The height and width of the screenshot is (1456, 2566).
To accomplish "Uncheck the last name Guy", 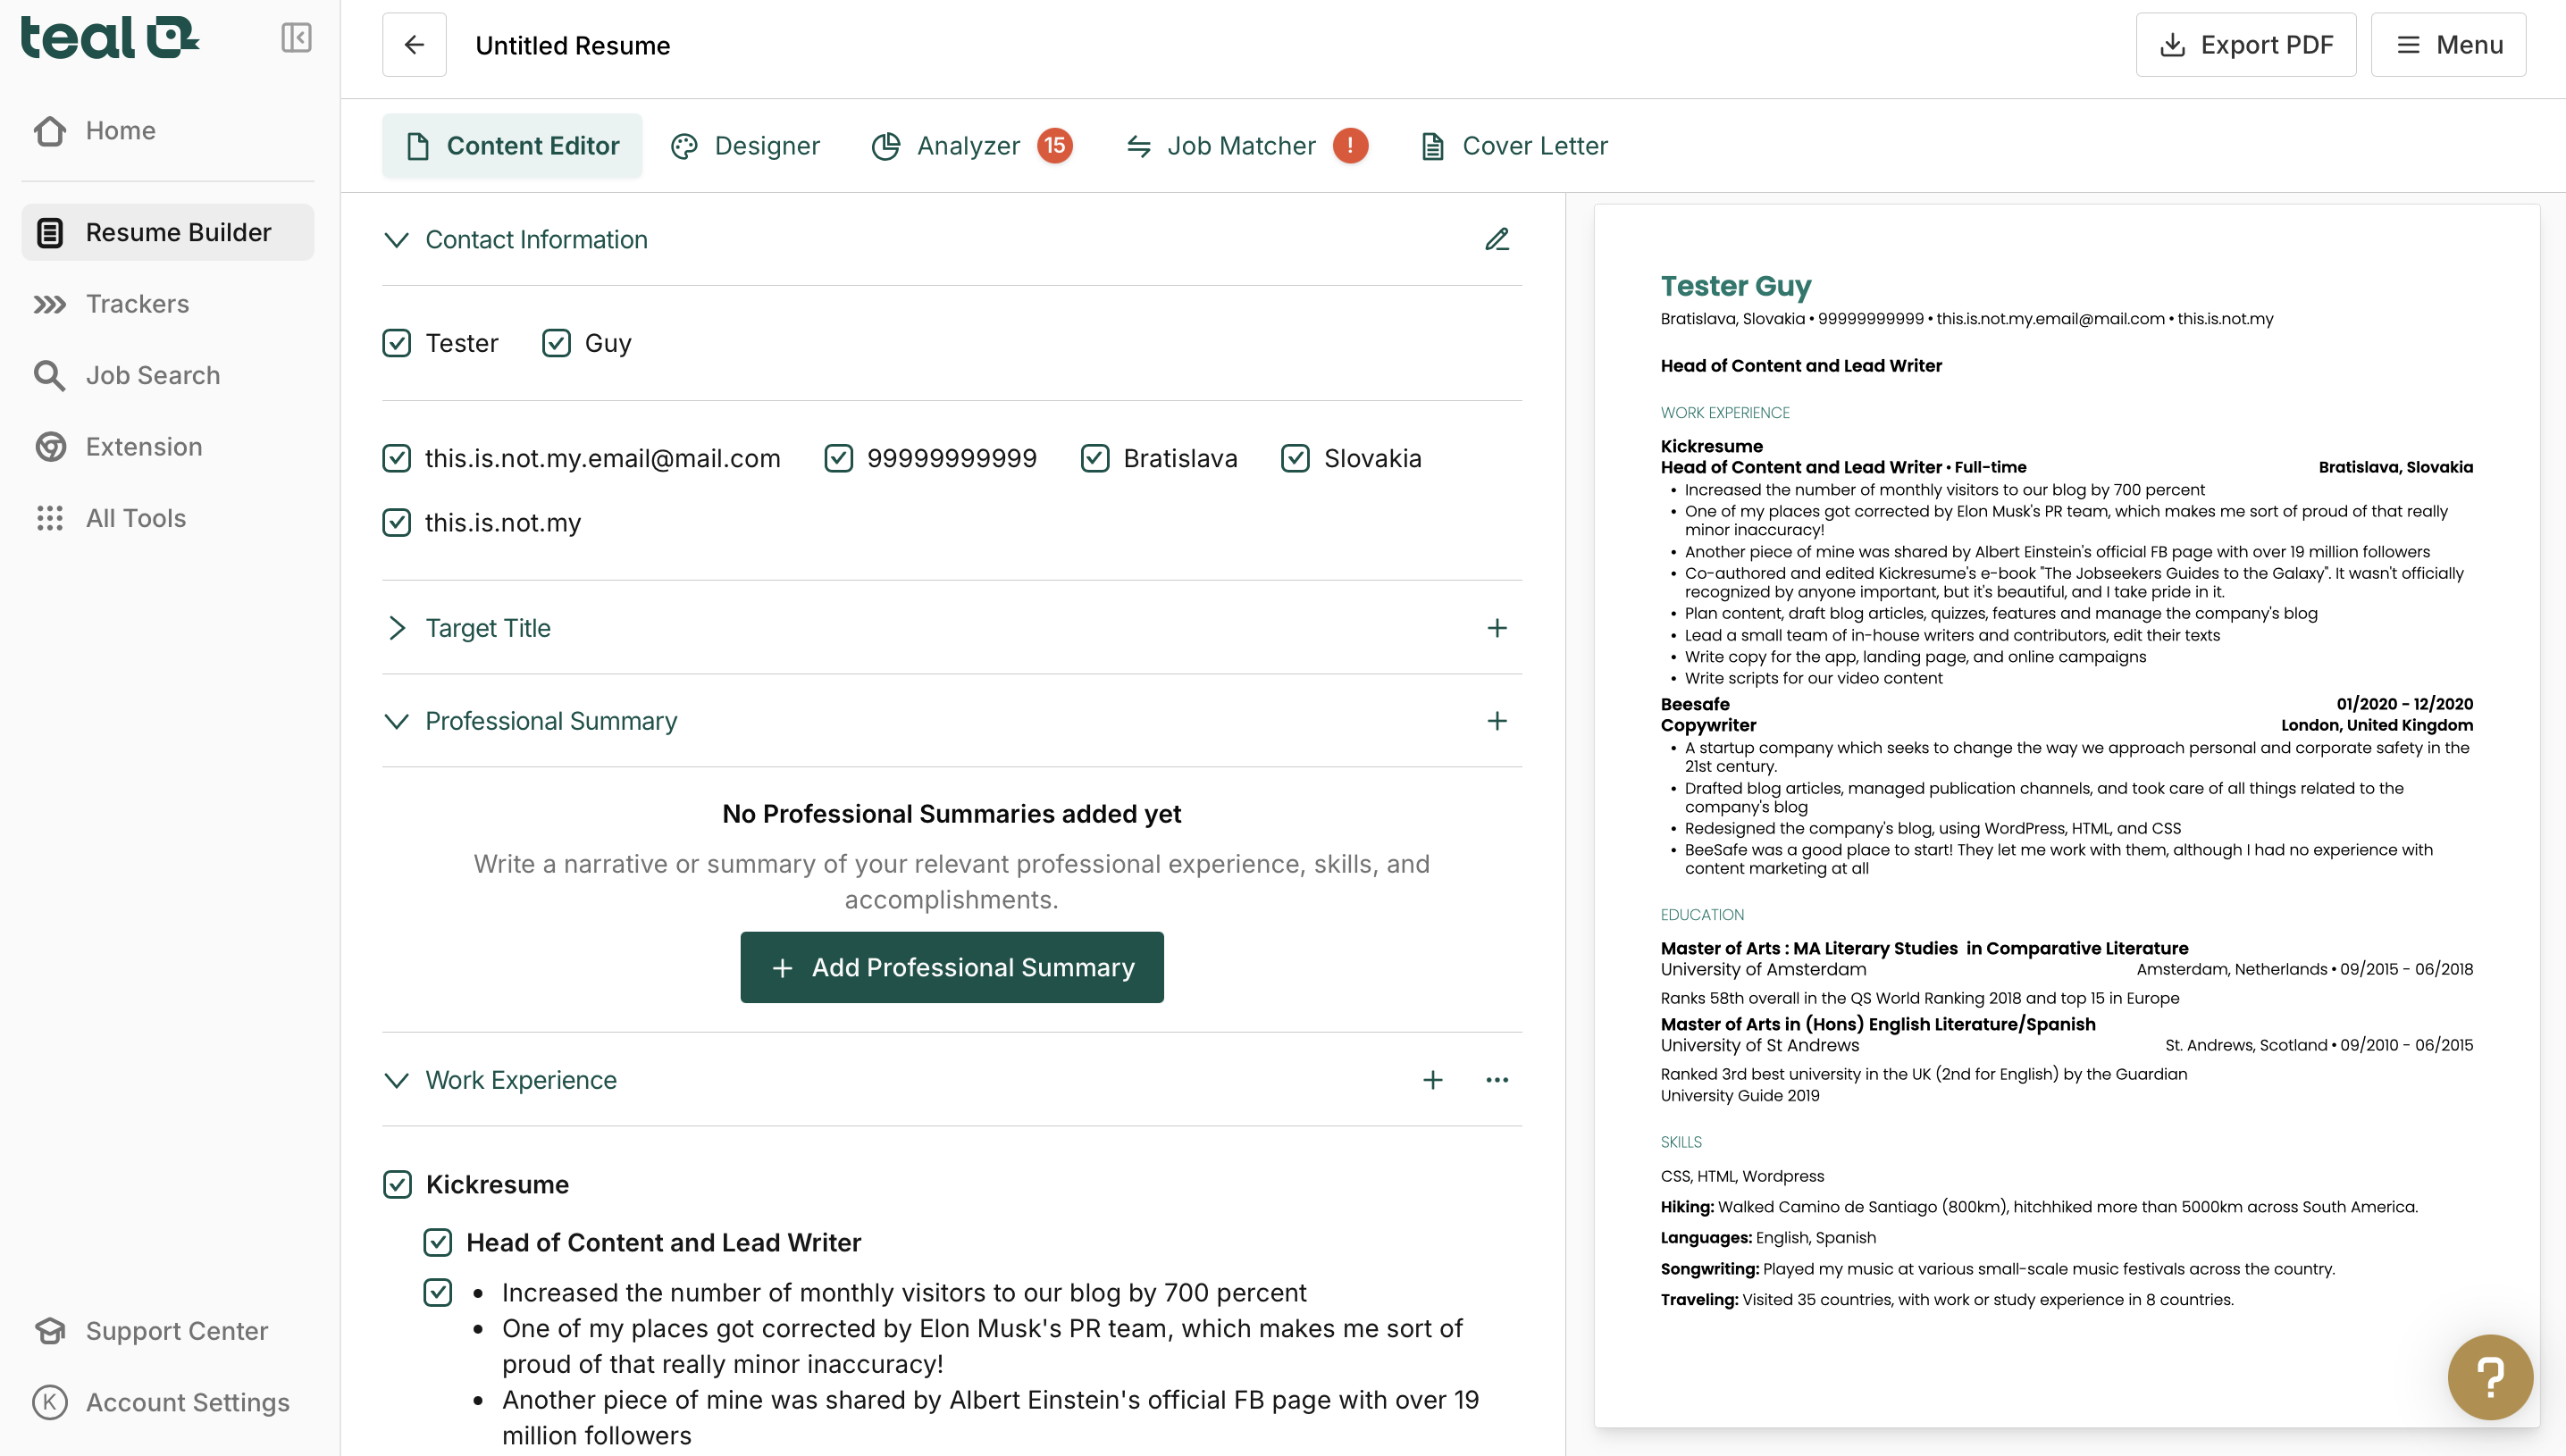I will pyautogui.click(x=557, y=343).
